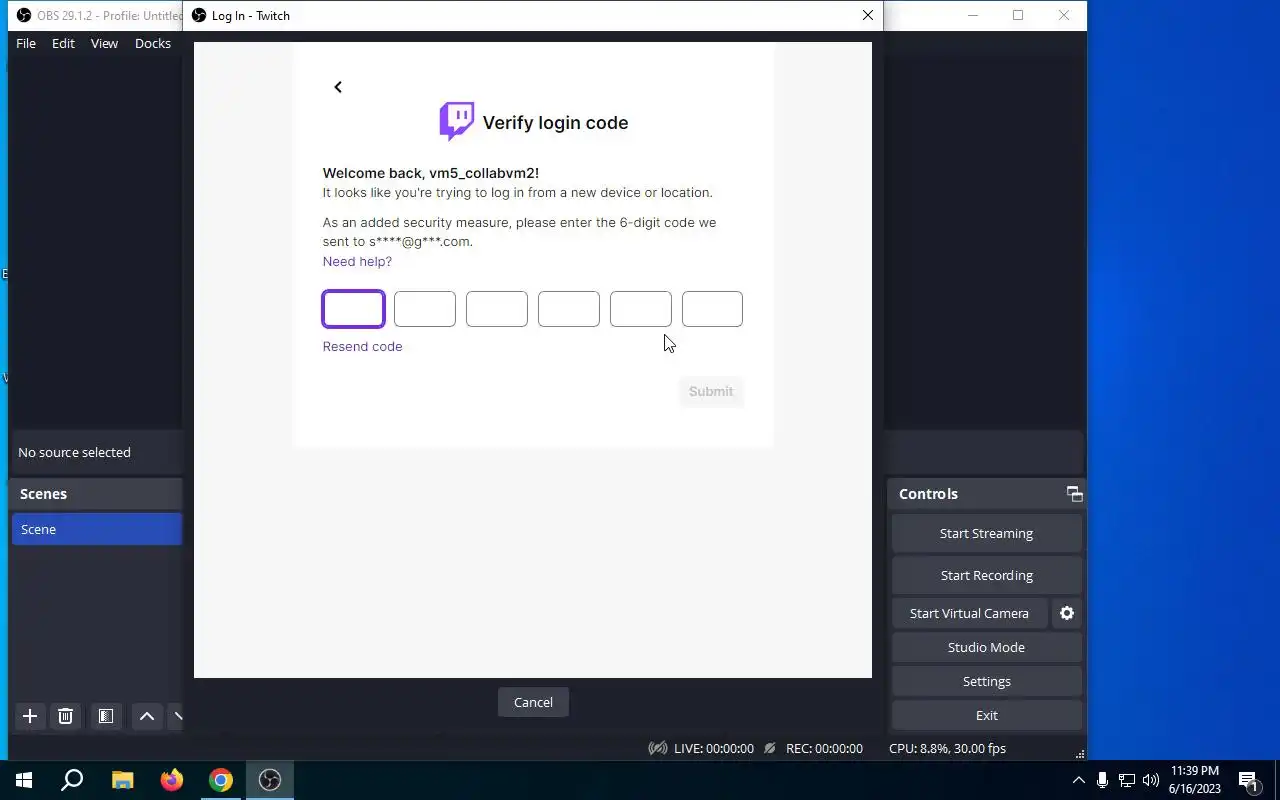Viewport: 1280px width, 800px height.
Task: Focus the sixth login code digit box
Action: [x=712, y=309]
